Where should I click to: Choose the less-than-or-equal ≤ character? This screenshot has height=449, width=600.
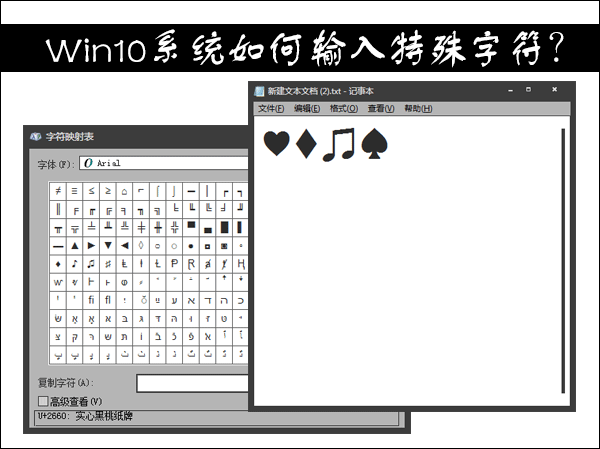point(91,191)
